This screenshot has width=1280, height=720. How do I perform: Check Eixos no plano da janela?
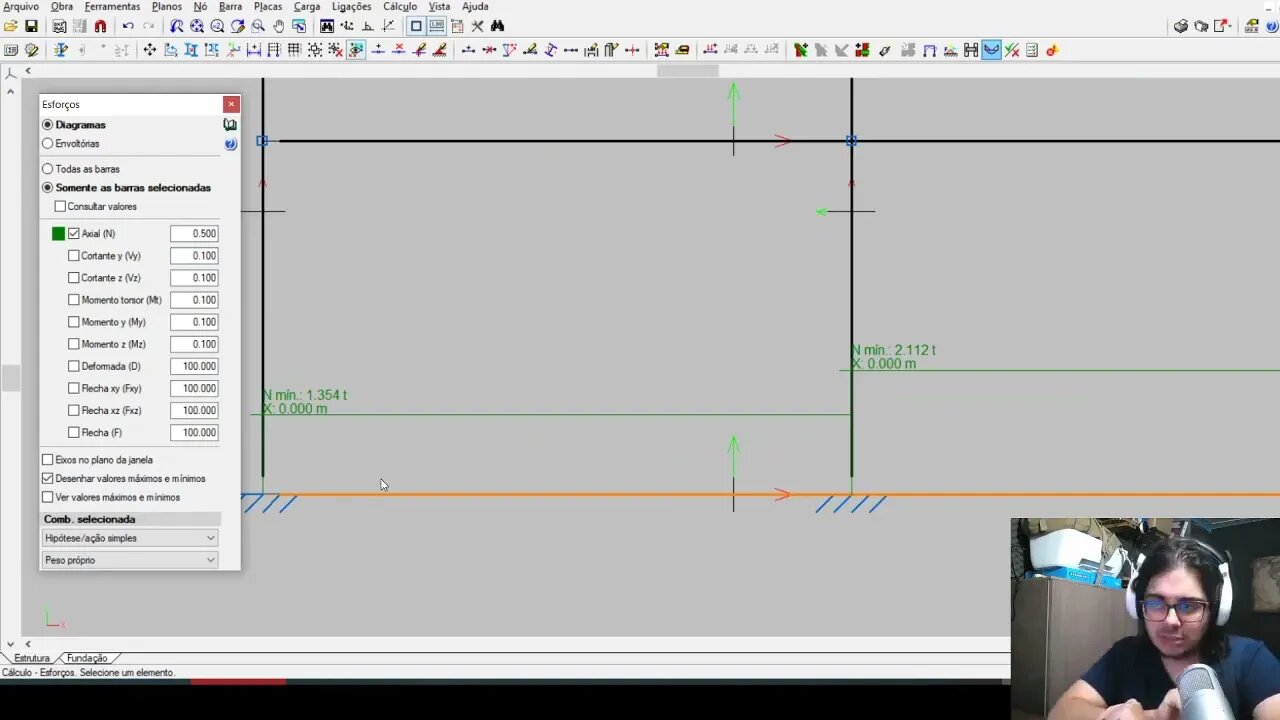click(x=47, y=460)
